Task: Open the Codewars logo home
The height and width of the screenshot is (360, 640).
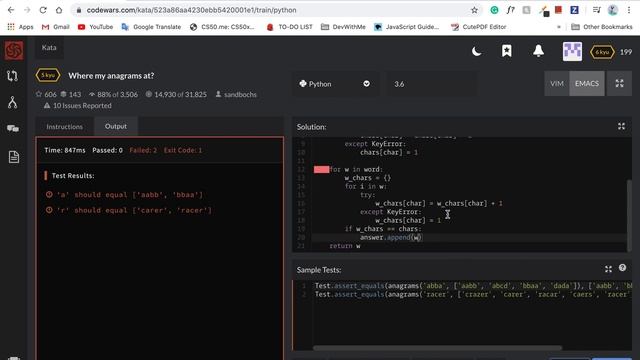Action: click(x=14, y=51)
